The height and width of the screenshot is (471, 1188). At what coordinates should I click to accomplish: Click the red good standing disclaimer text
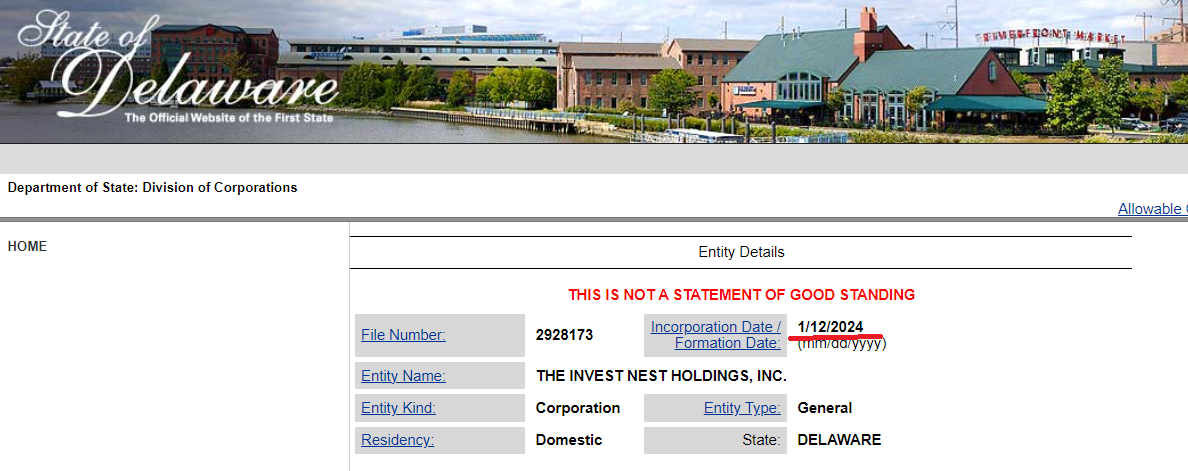click(741, 295)
